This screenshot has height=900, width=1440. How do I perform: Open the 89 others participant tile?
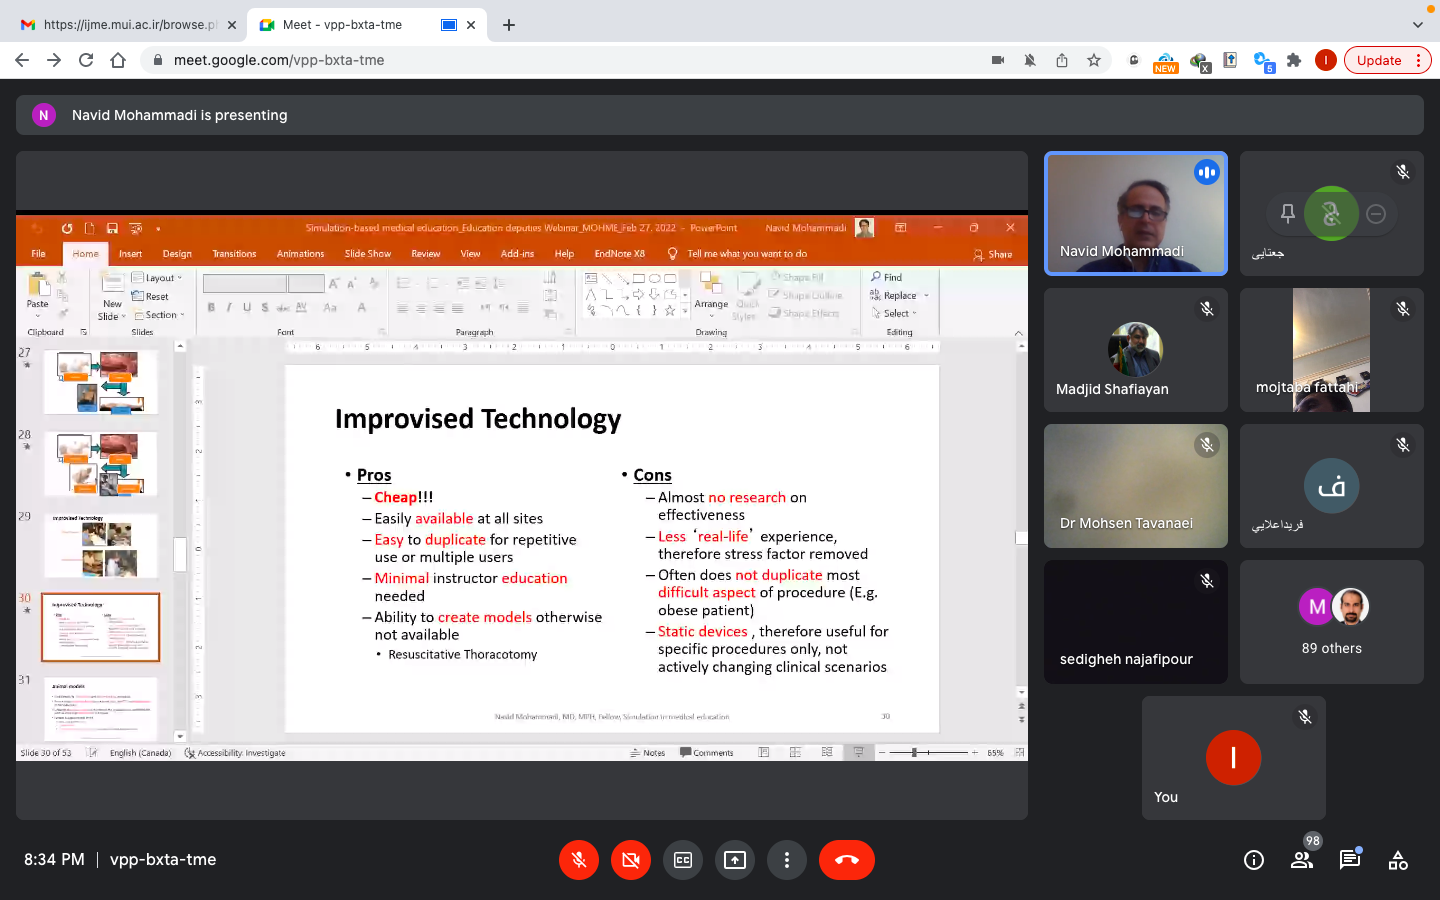tap(1331, 622)
